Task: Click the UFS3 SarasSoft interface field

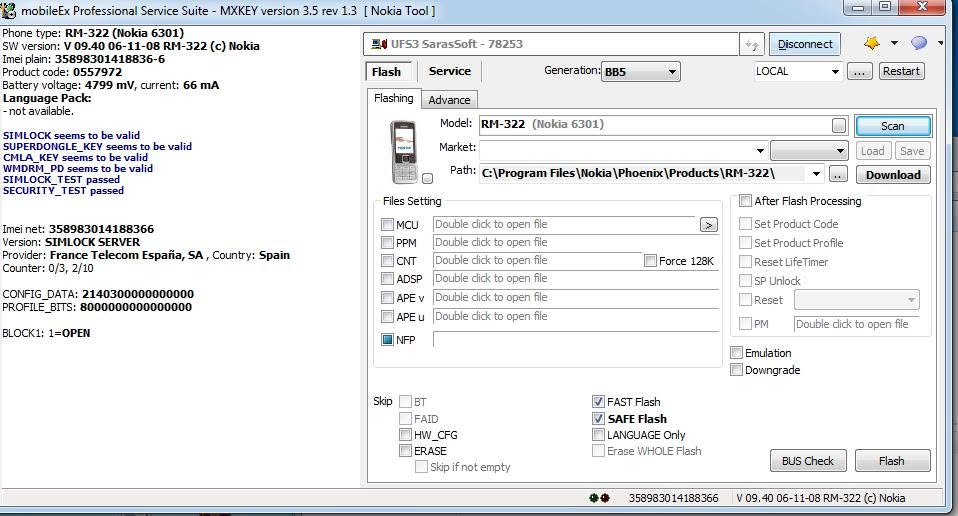Action: (550, 44)
